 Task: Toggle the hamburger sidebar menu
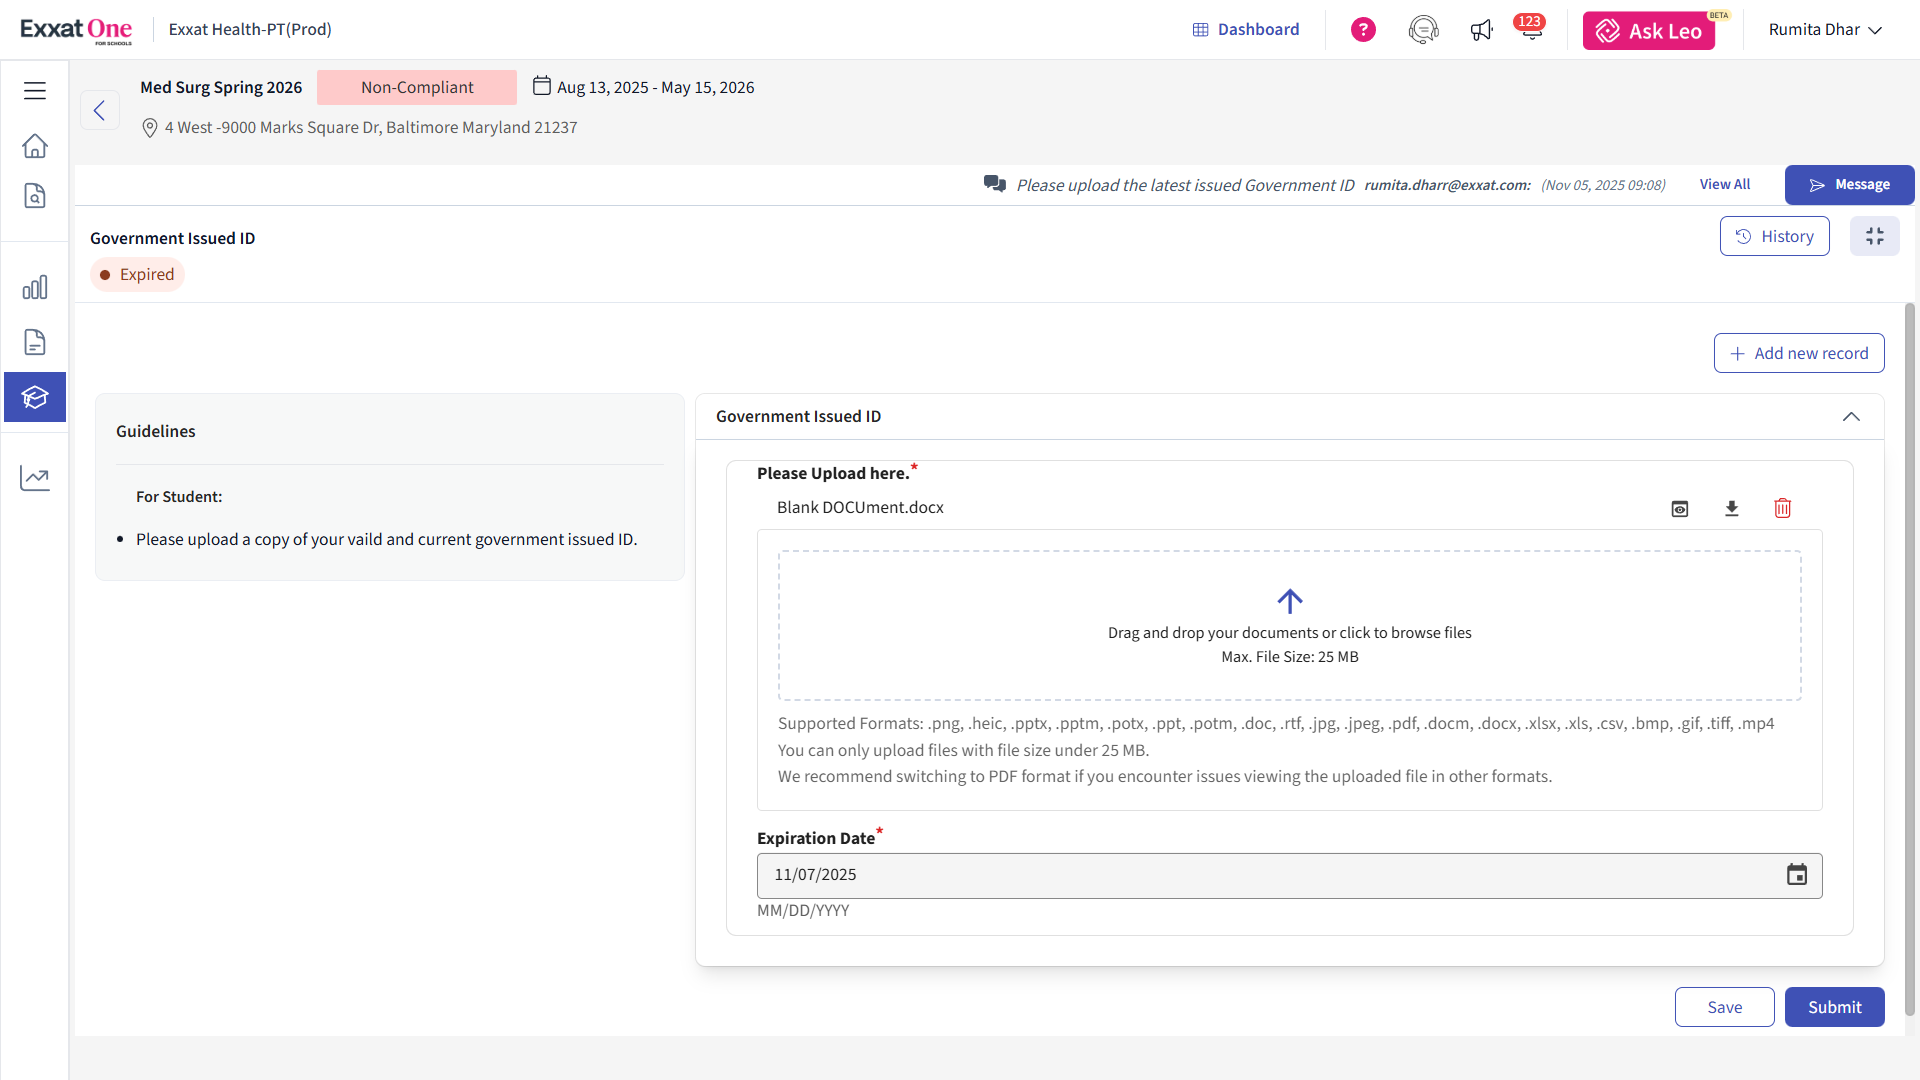pos(35,91)
